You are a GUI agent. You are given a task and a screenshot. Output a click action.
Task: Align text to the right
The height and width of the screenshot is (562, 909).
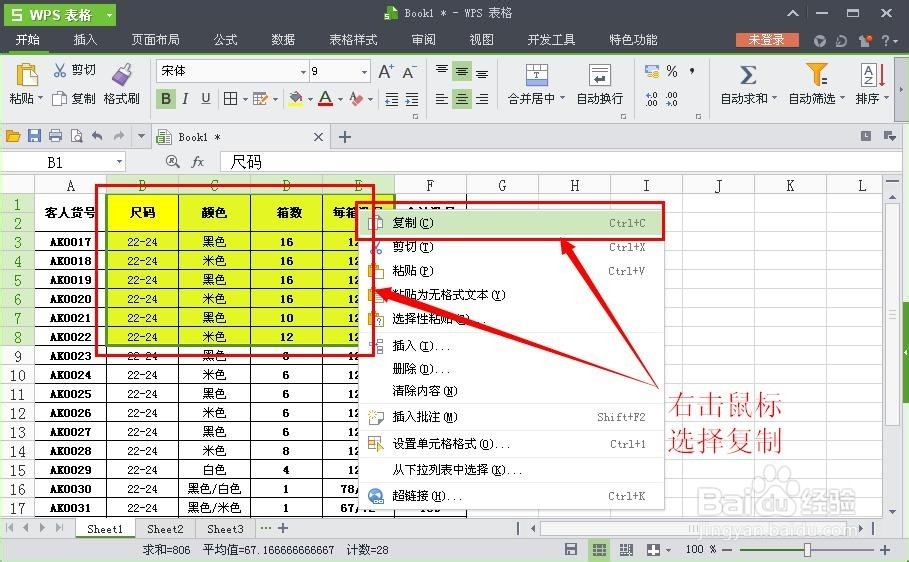point(482,99)
